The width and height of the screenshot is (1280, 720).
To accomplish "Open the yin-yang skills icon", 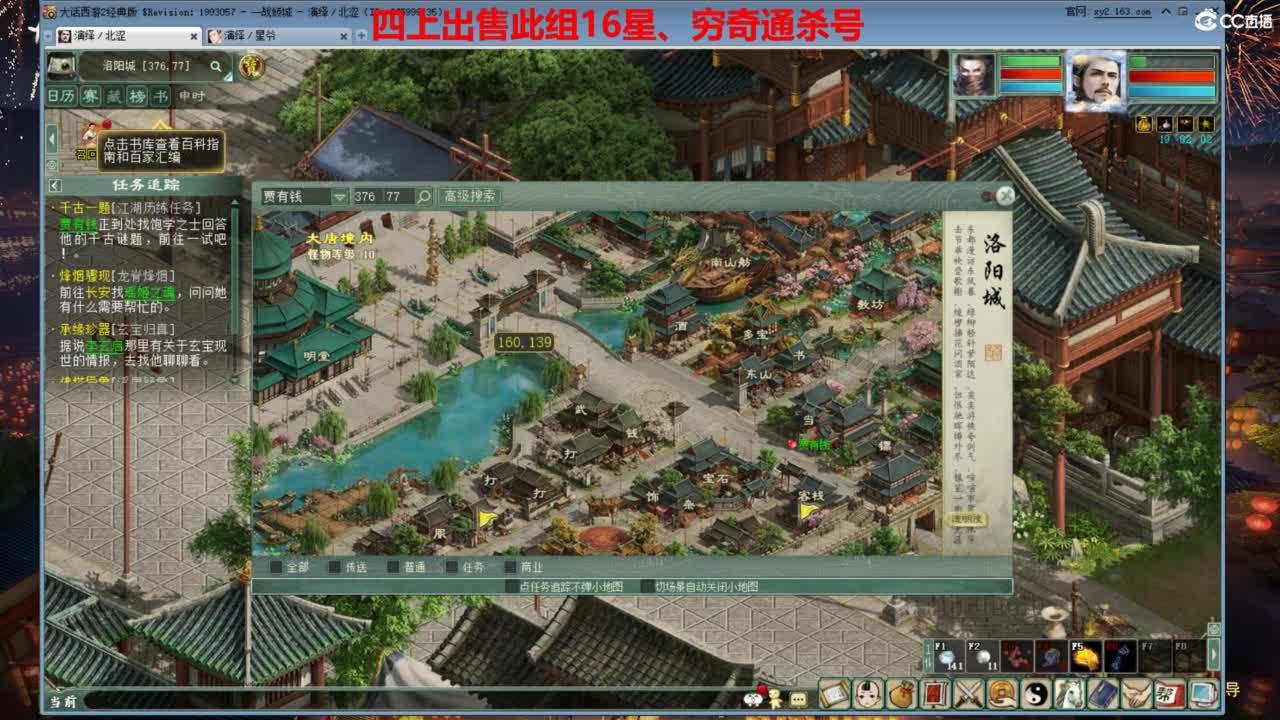I will pos(1036,693).
